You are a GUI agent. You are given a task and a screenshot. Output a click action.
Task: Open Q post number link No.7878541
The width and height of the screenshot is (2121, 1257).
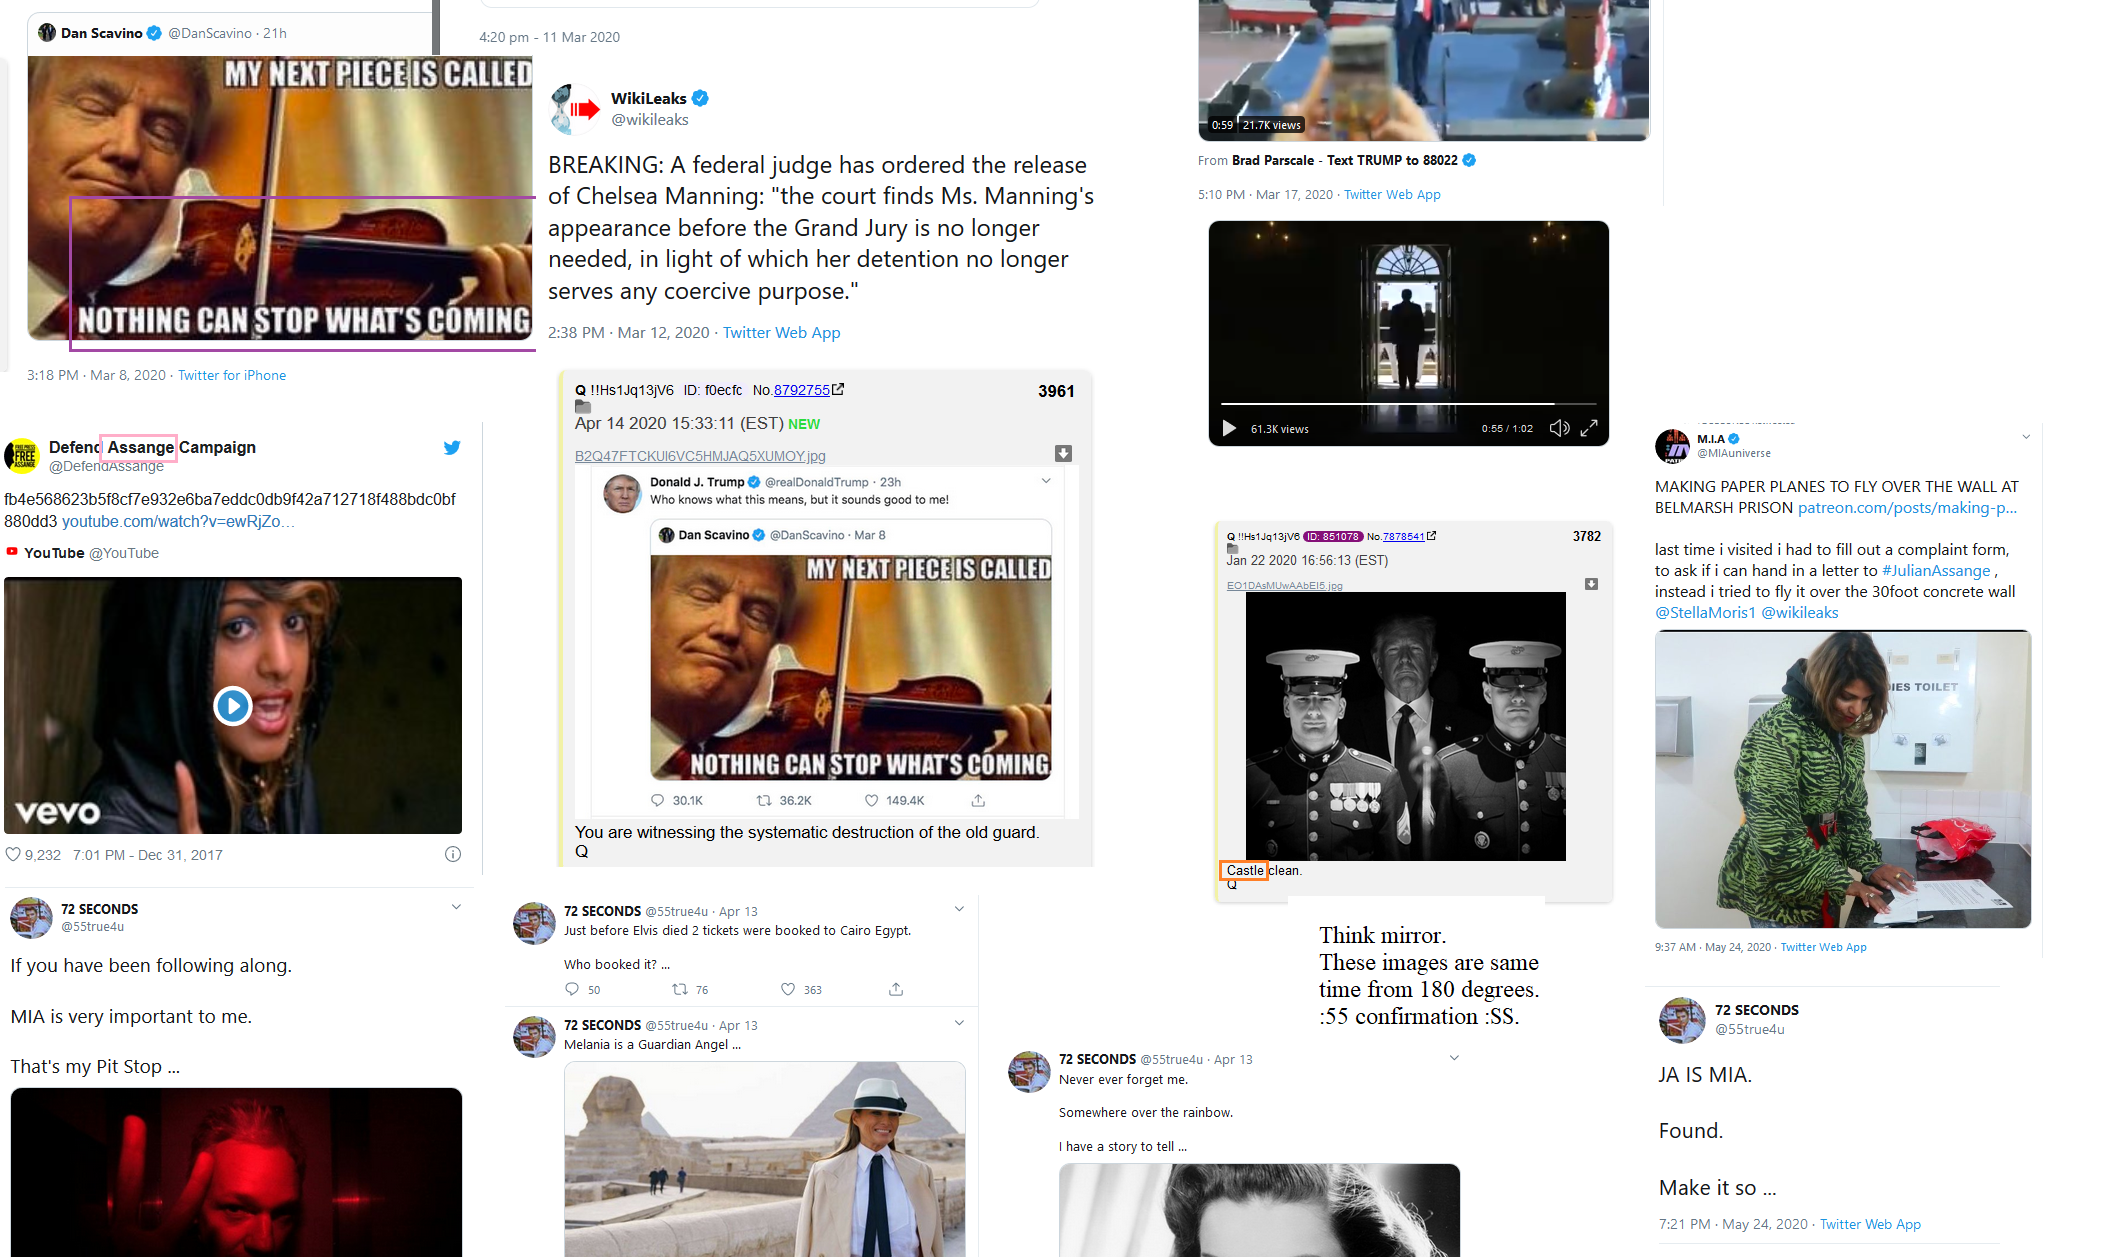(1403, 537)
